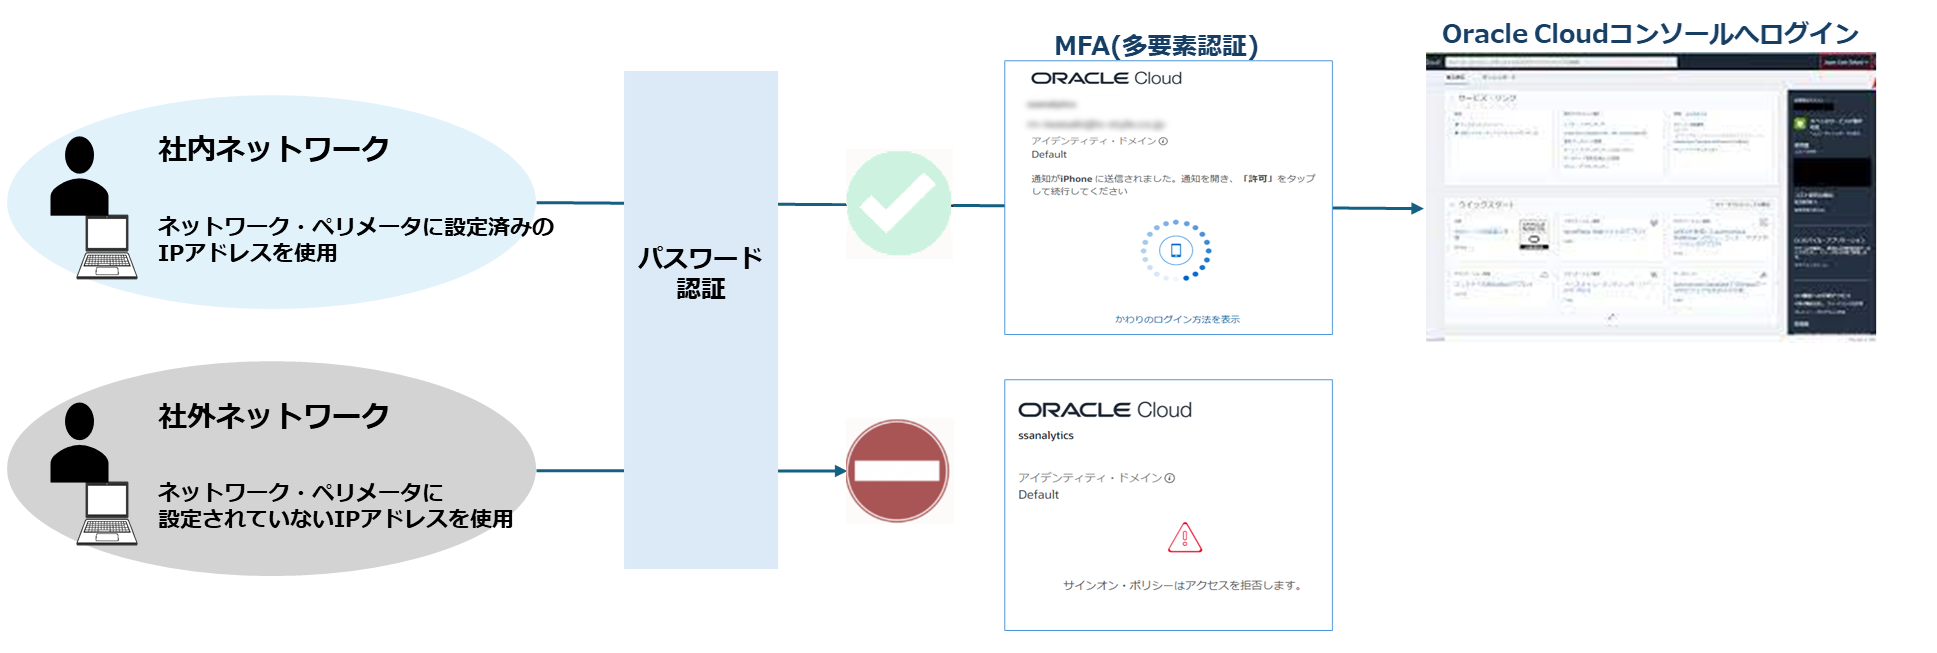Click the red warning triangle icon
1937x653 pixels.
(x=1185, y=538)
